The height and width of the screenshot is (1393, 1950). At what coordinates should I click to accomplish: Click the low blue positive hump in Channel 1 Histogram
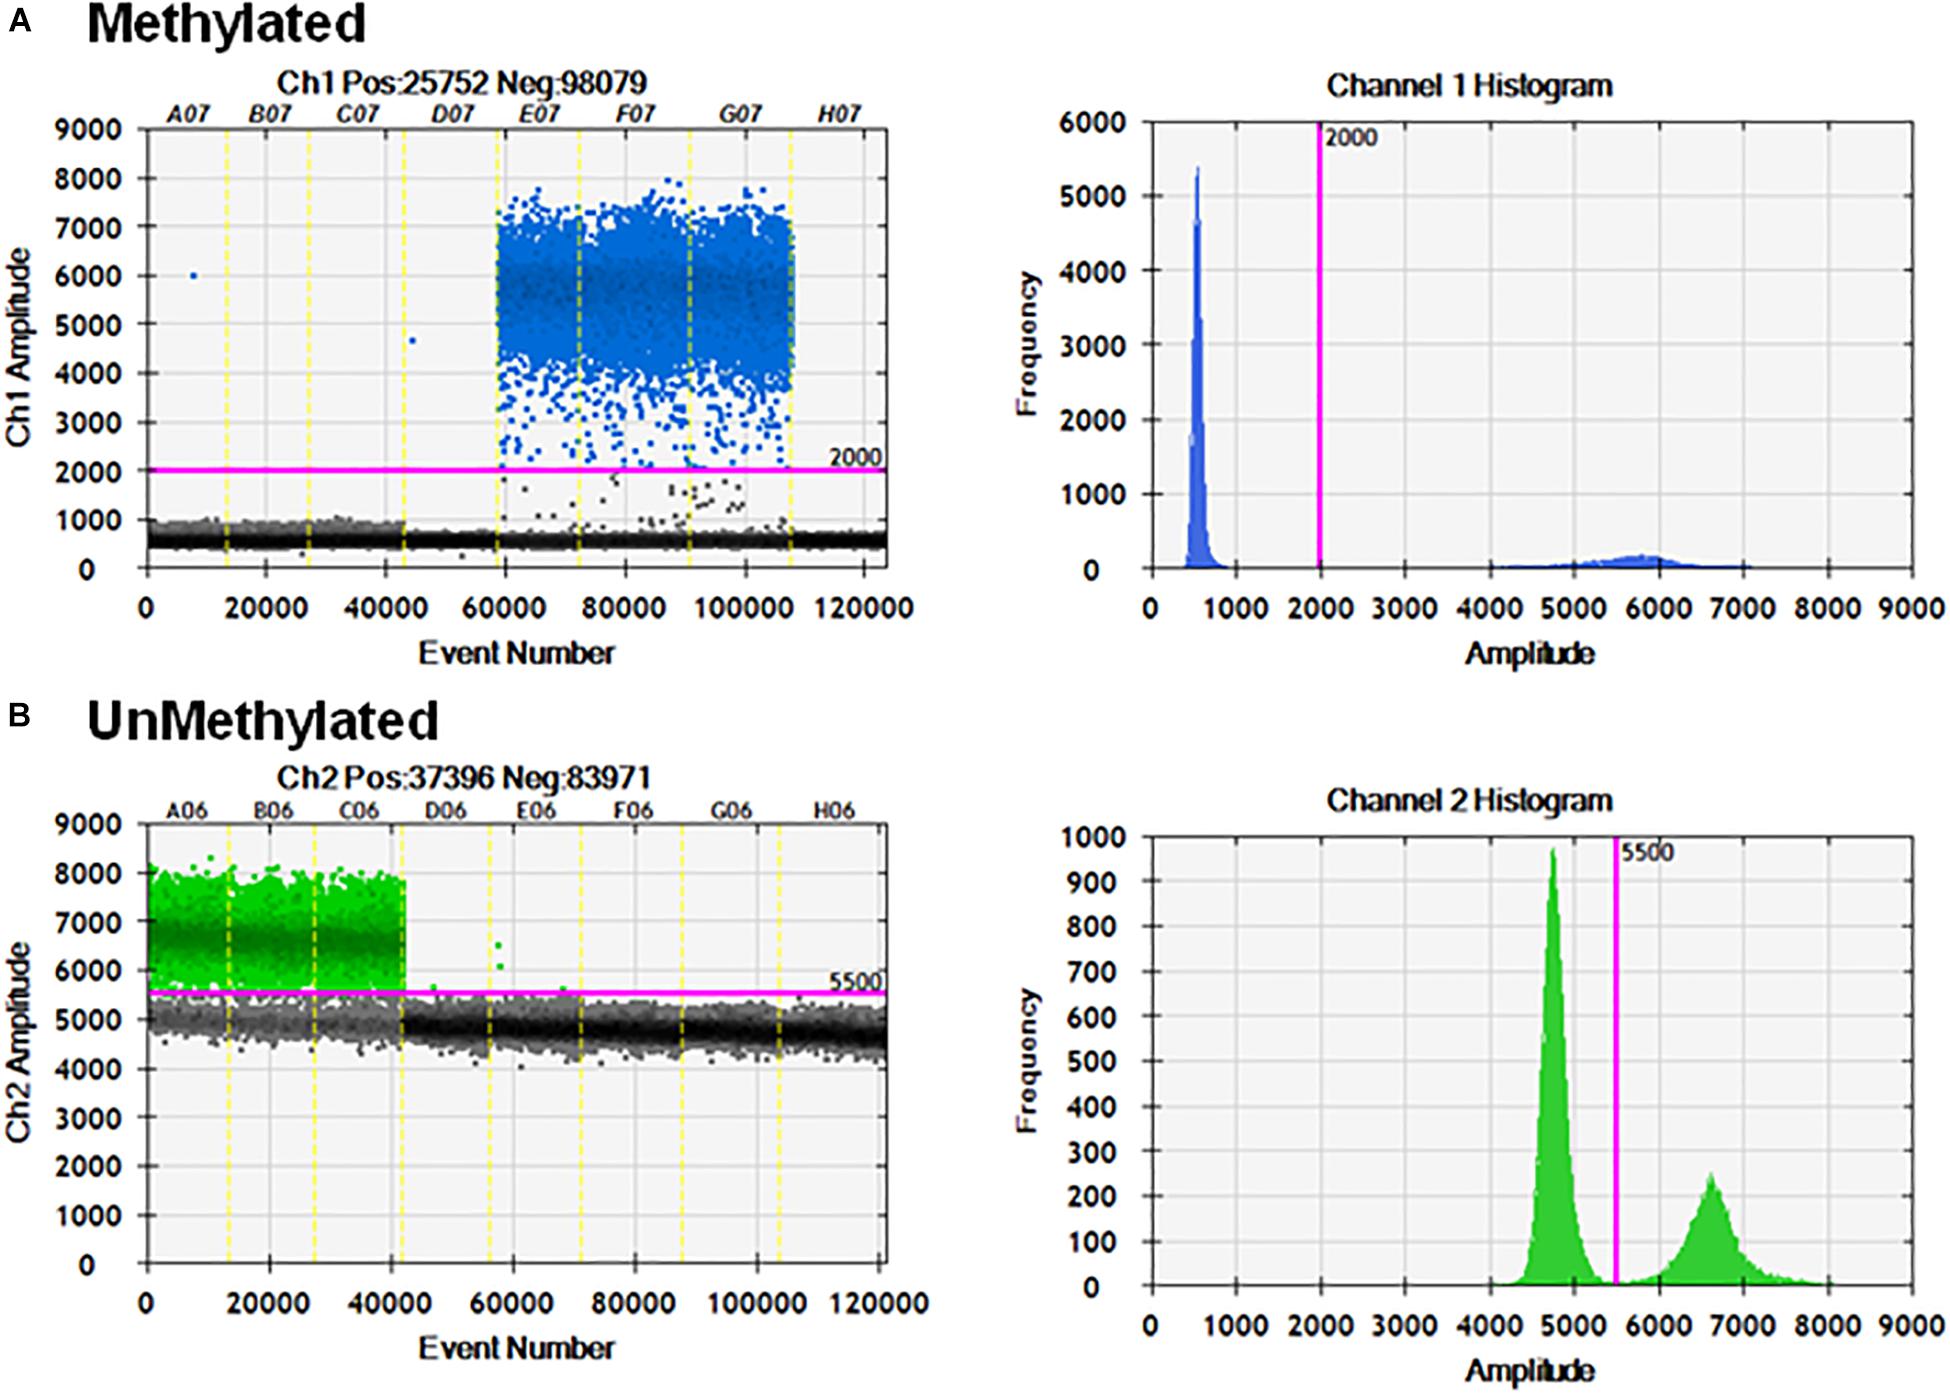click(1640, 562)
